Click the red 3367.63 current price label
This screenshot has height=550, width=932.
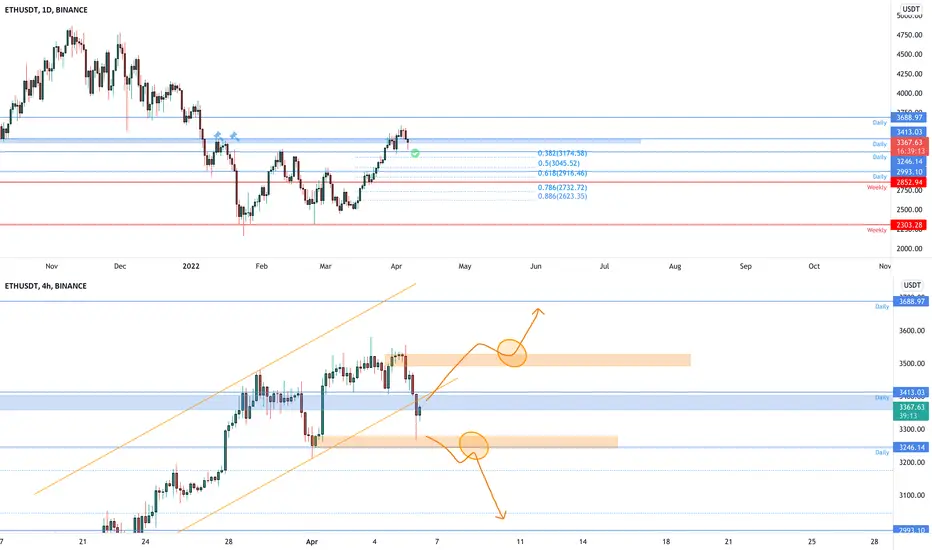click(x=910, y=147)
